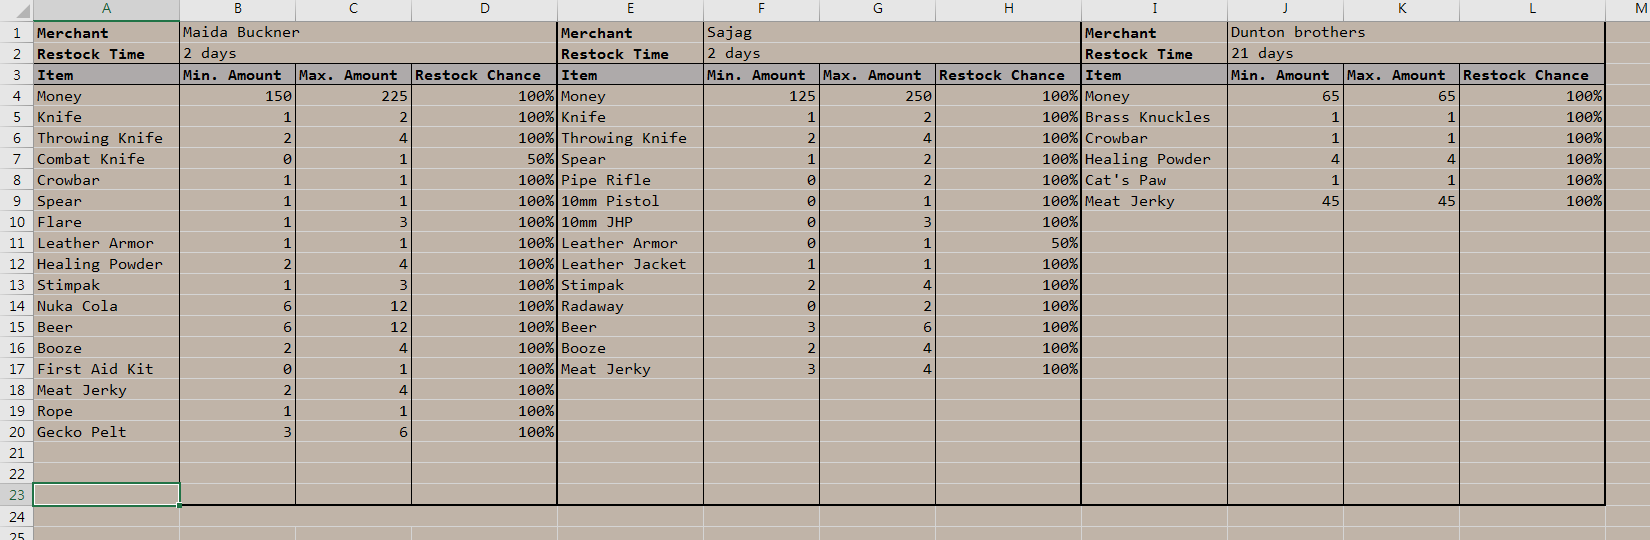This screenshot has width=1650, height=540.
Task: Click the Radaway item cell
Action: point(630,306)
